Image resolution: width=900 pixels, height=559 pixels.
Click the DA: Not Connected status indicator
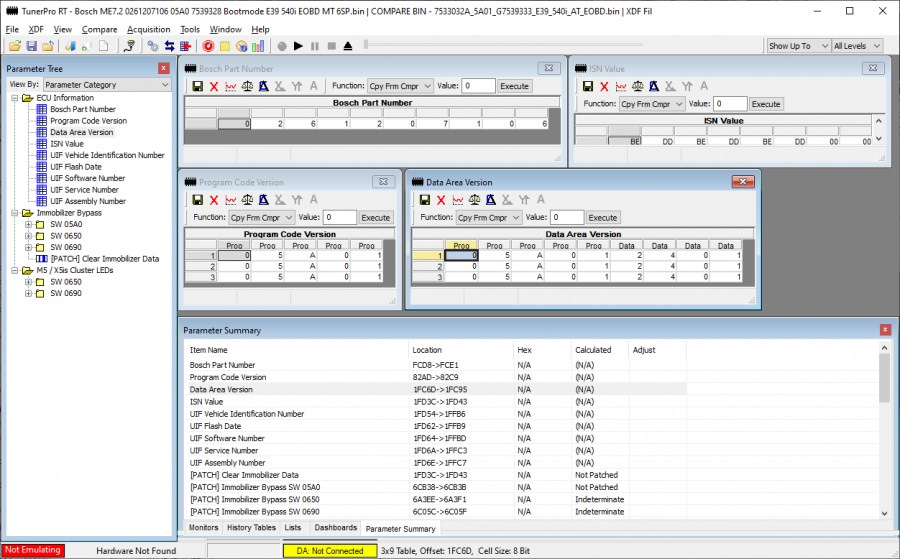tap(330, 550)
